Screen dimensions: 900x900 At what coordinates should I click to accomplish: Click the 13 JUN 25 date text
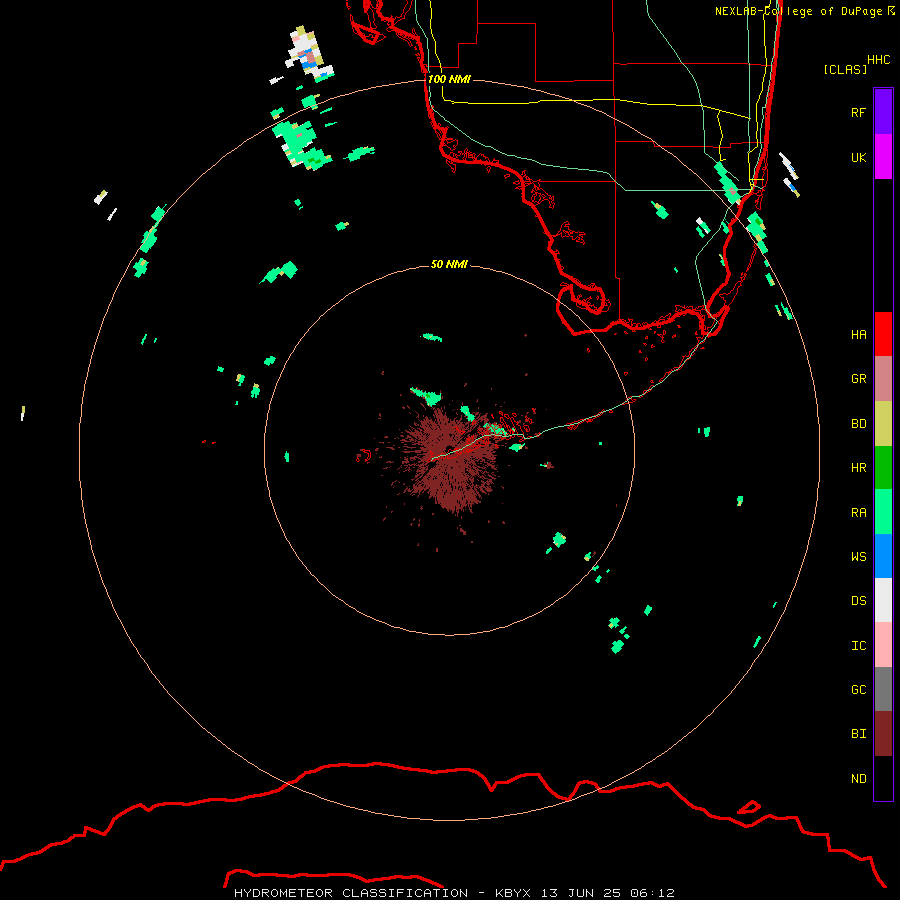pyautogui.click(x=580, y=893)
